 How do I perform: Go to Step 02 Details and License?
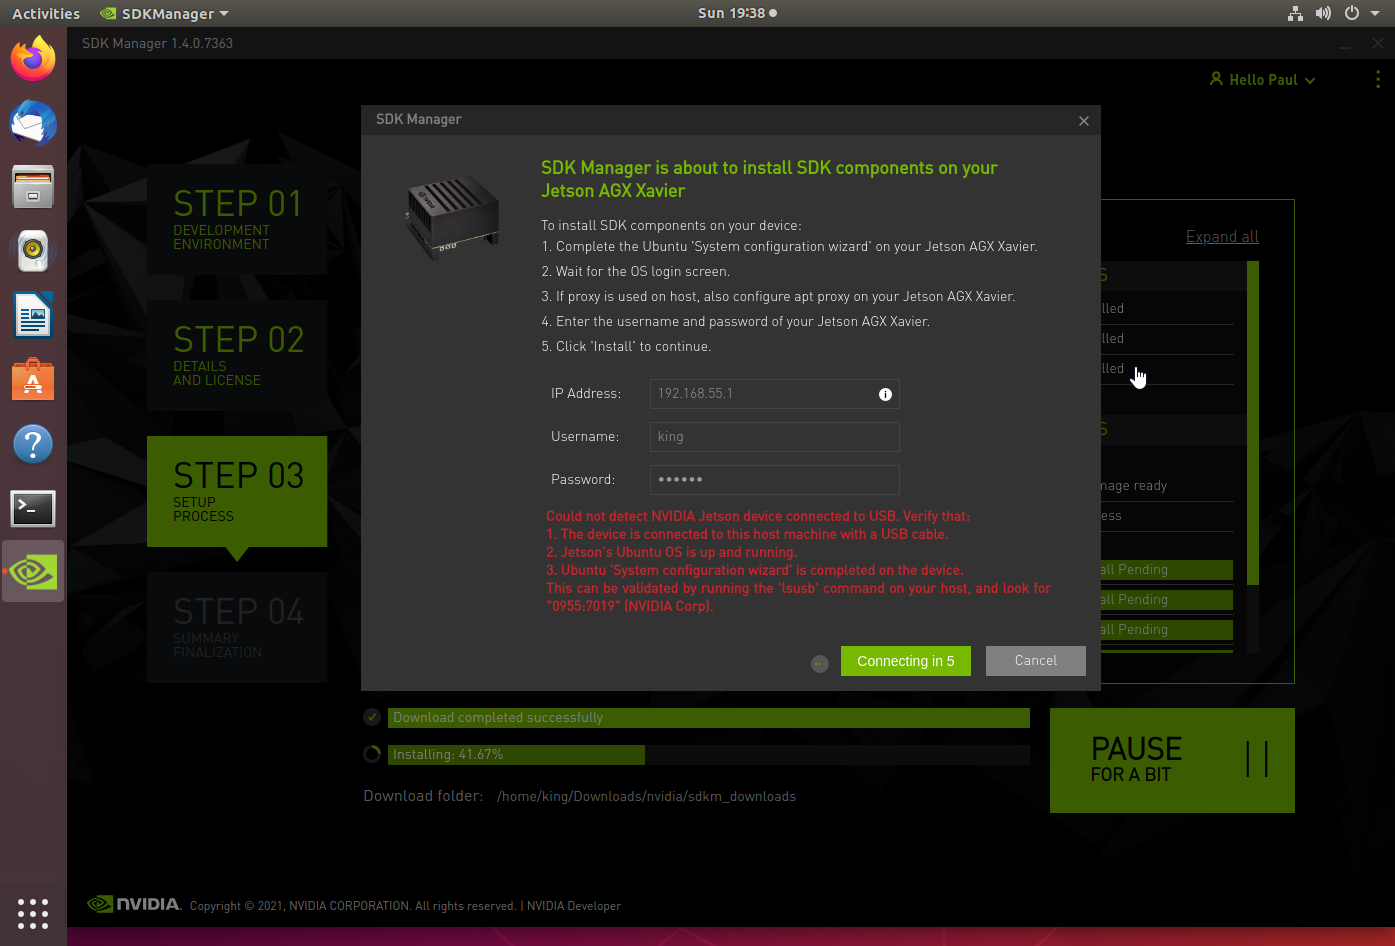tap(237, 355)
